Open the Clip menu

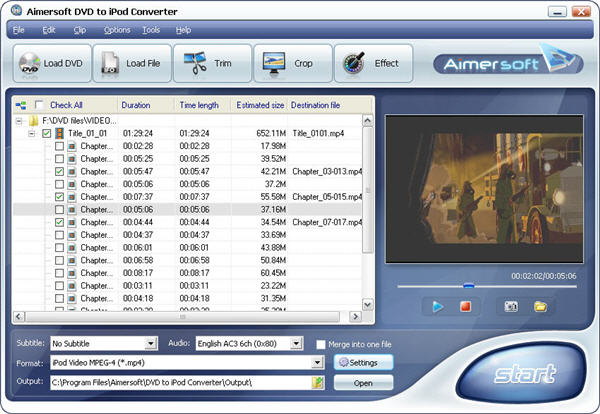coord(79,30)
